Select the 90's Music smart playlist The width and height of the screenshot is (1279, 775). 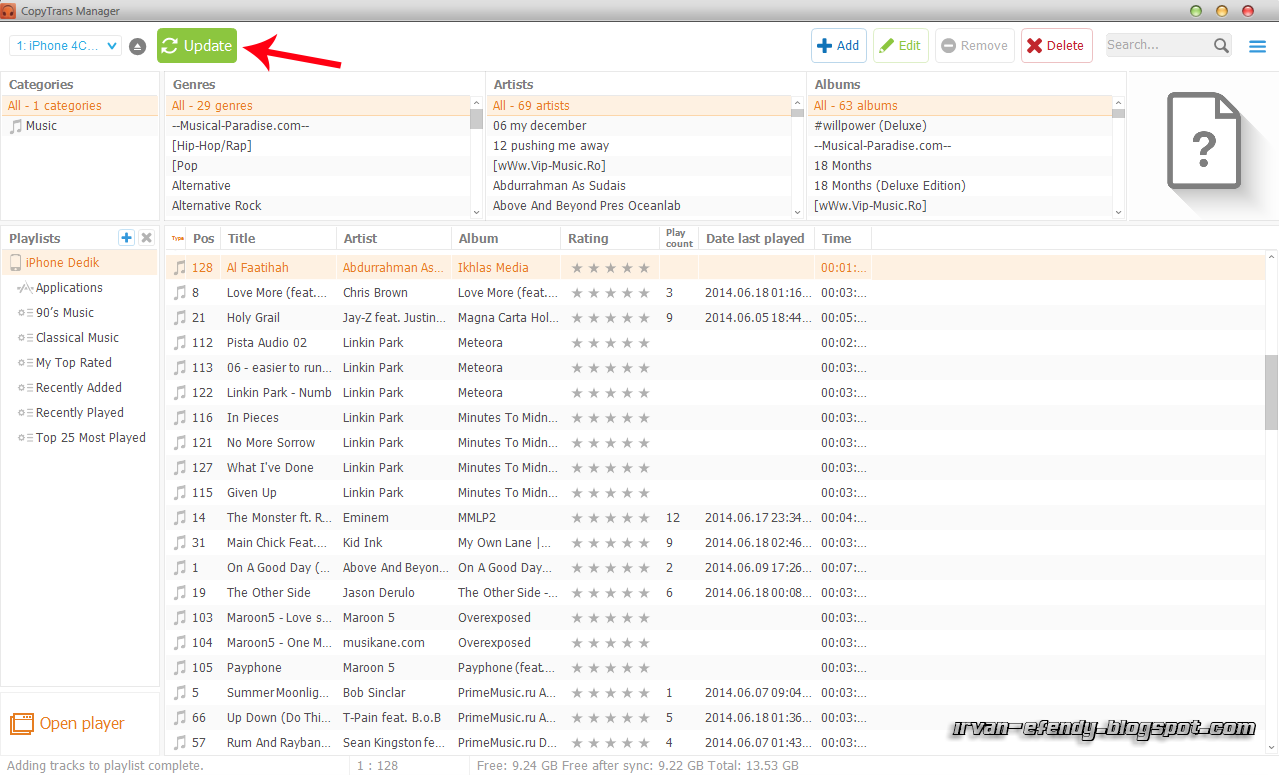tap(80, 313)
